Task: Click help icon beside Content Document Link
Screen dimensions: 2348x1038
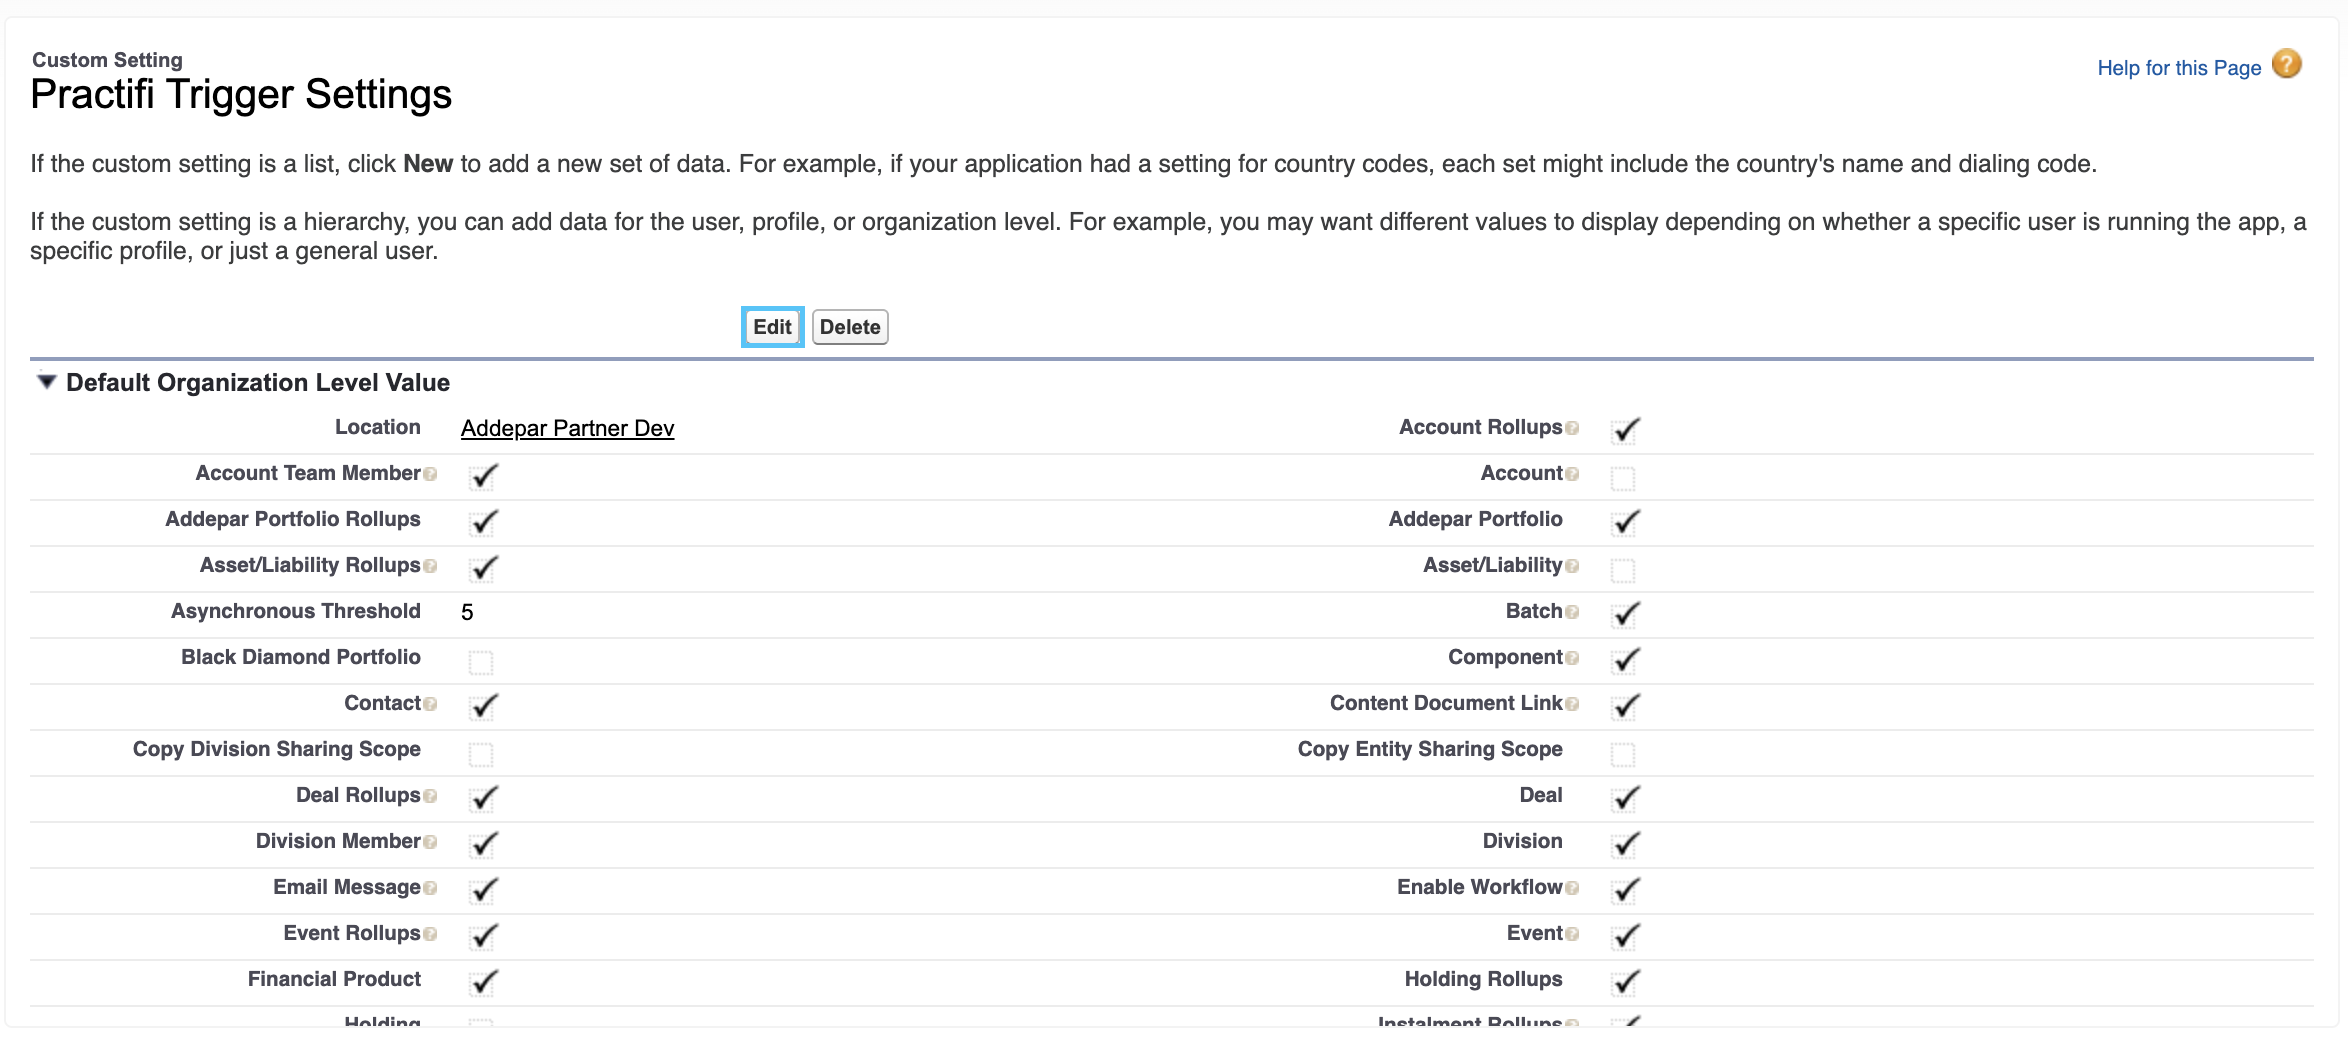Action: pyautogui.click(x=1572, y=704)
